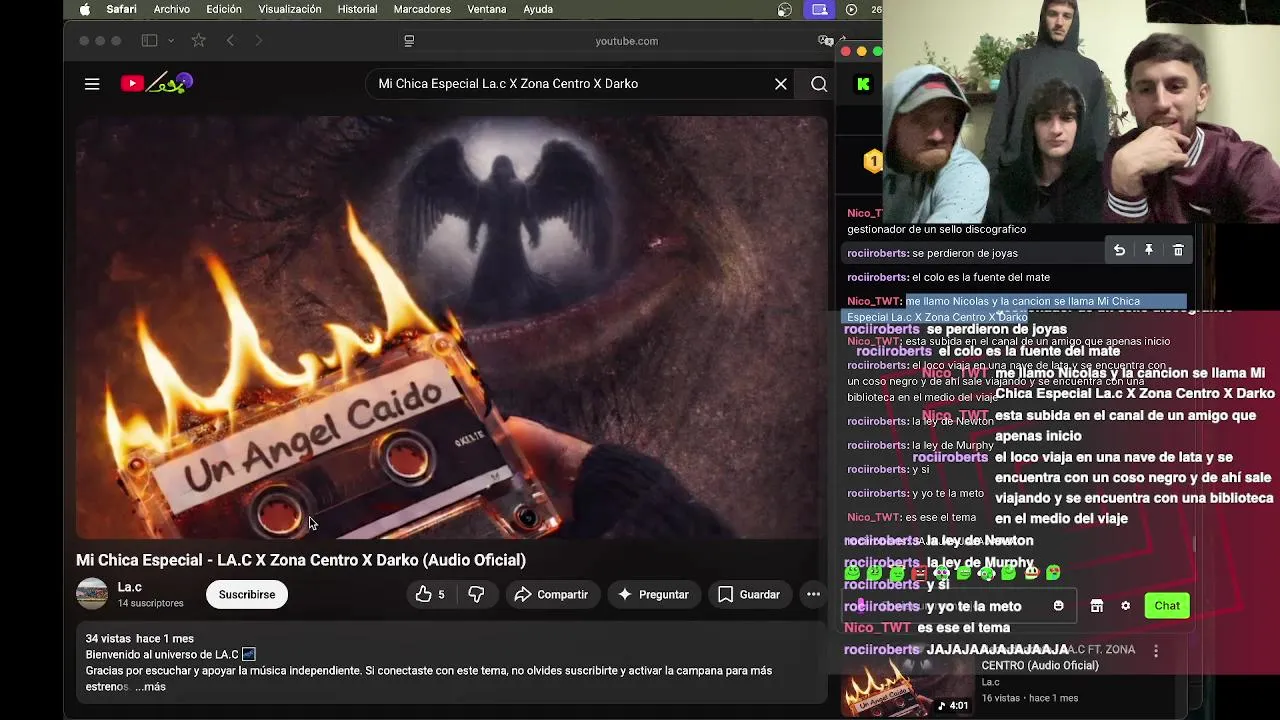Pin the chat message with pin icon
The height and width of the screenshot is (720, 1280).
[x=1149, y=251]
